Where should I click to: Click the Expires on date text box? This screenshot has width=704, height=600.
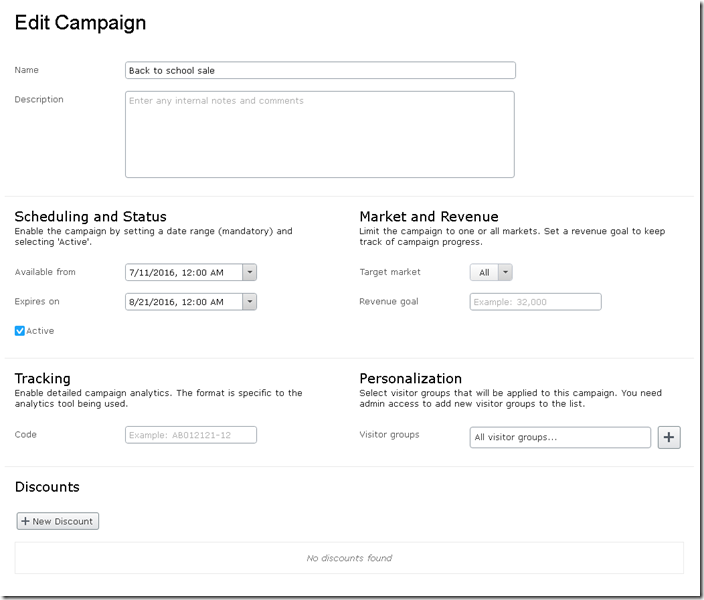point(183,301)
